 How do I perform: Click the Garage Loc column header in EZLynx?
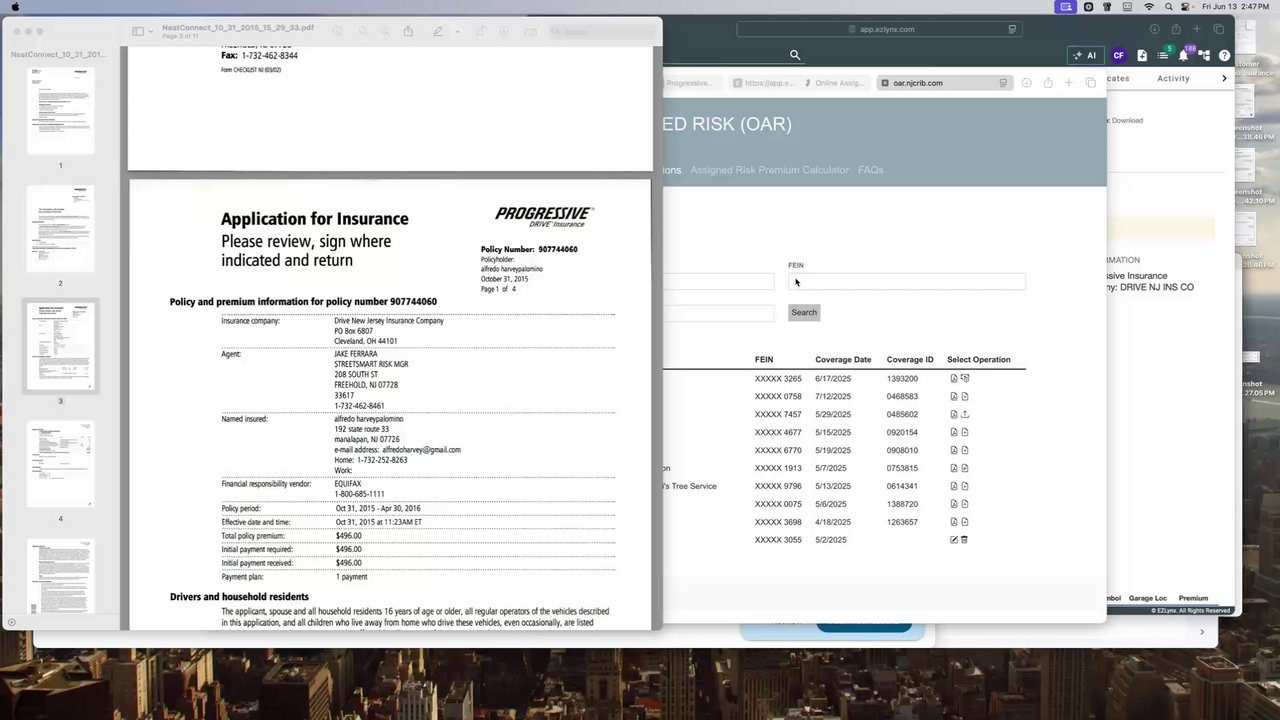[1148, 598]
